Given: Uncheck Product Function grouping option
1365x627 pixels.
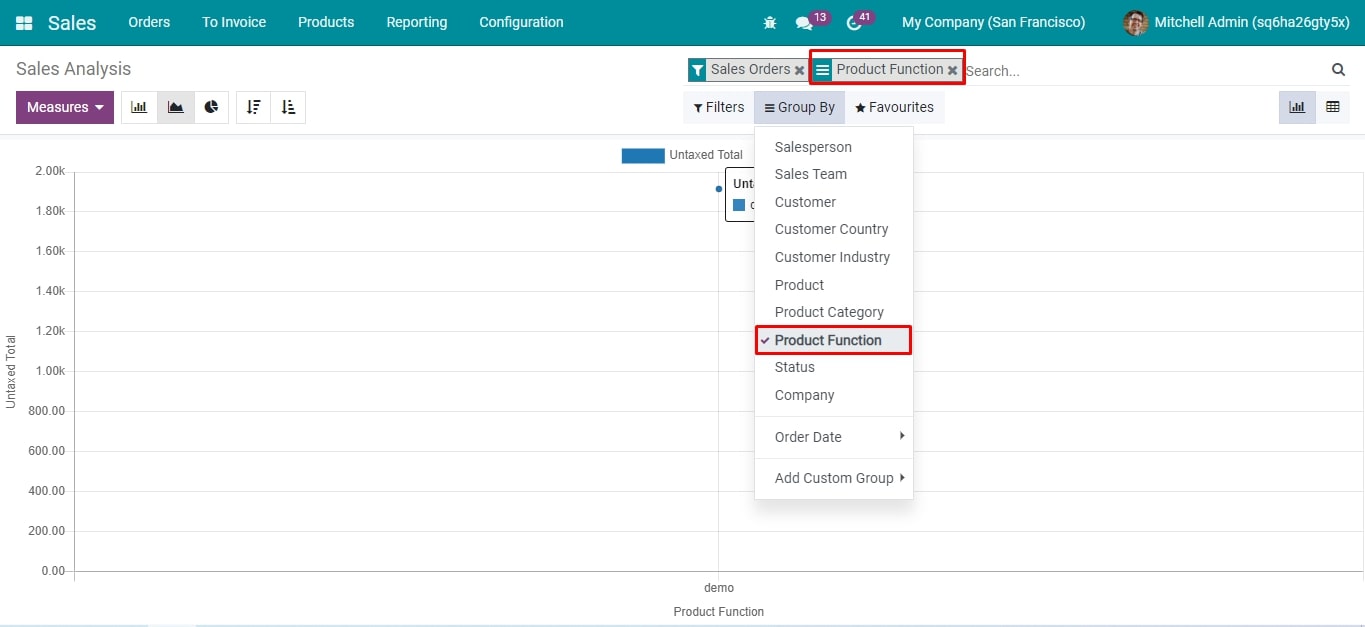Looking at the screenshot, I should (x=828, y=340).
